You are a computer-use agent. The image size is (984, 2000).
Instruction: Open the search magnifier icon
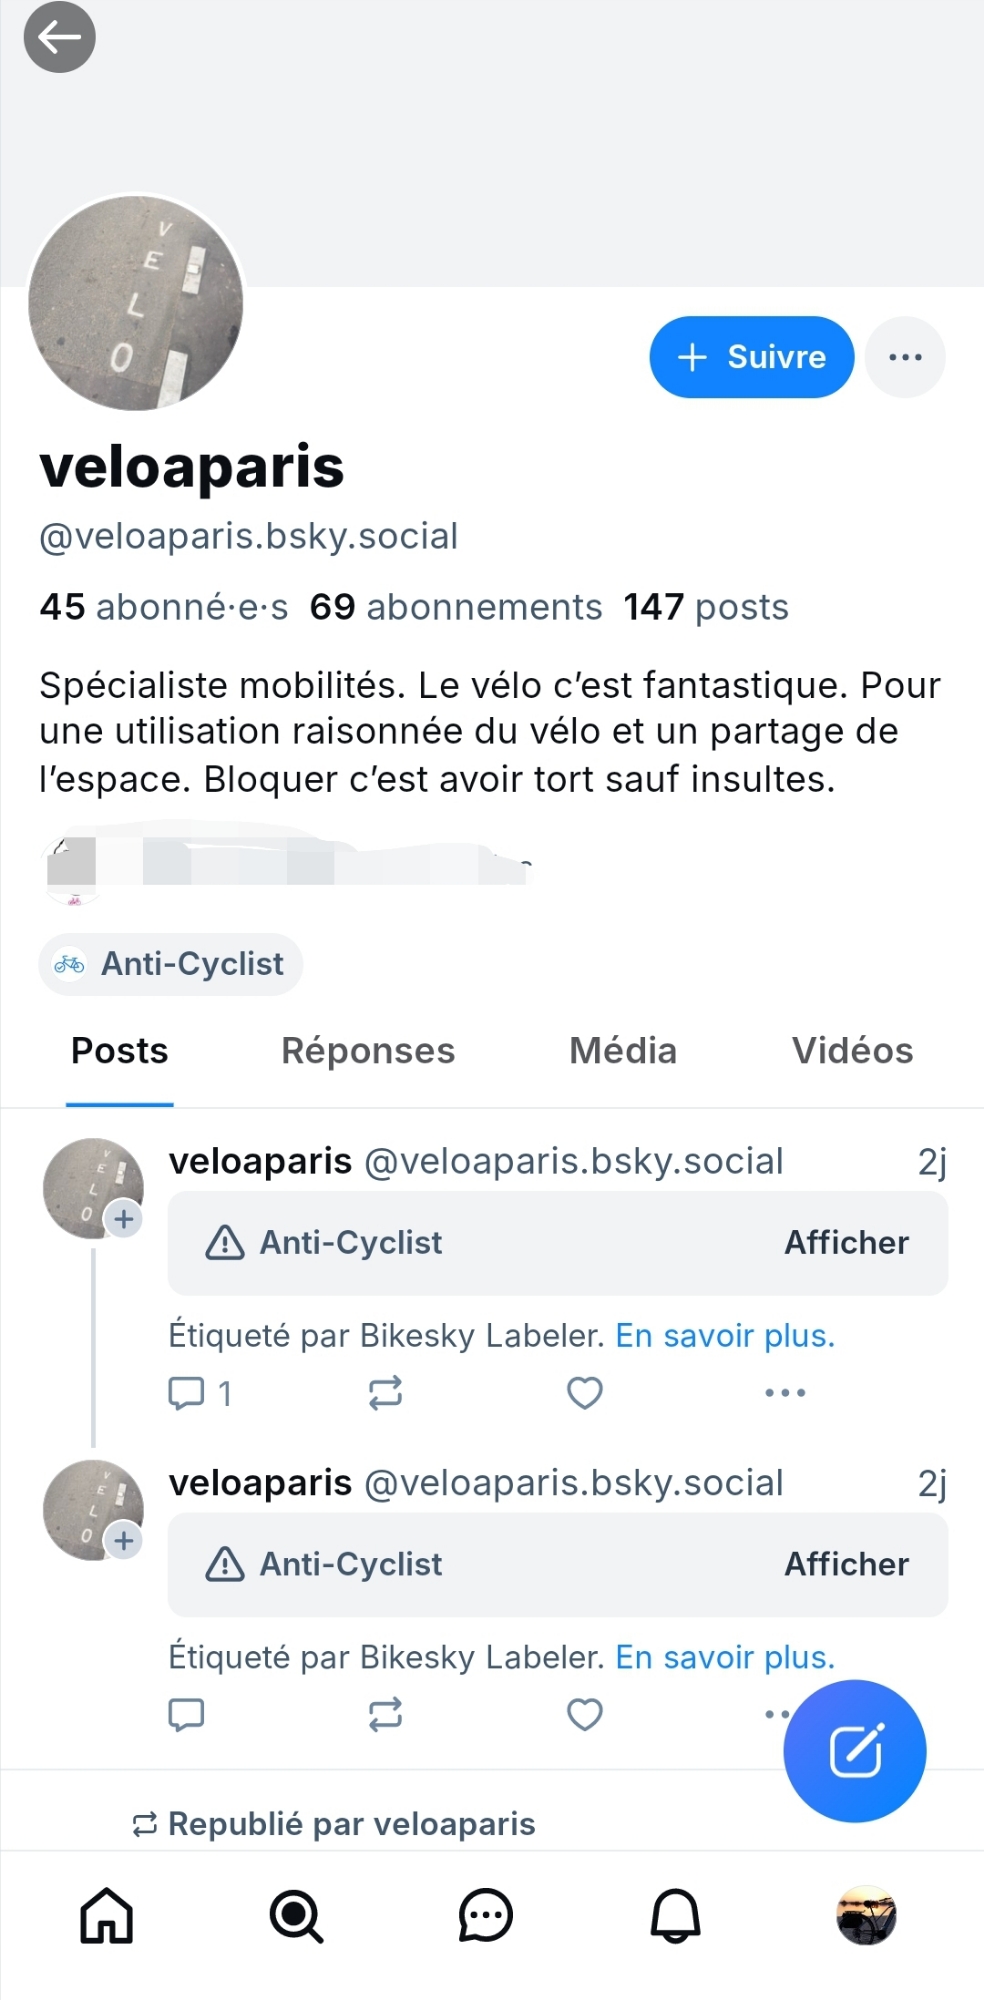[x=296, y=1915]
